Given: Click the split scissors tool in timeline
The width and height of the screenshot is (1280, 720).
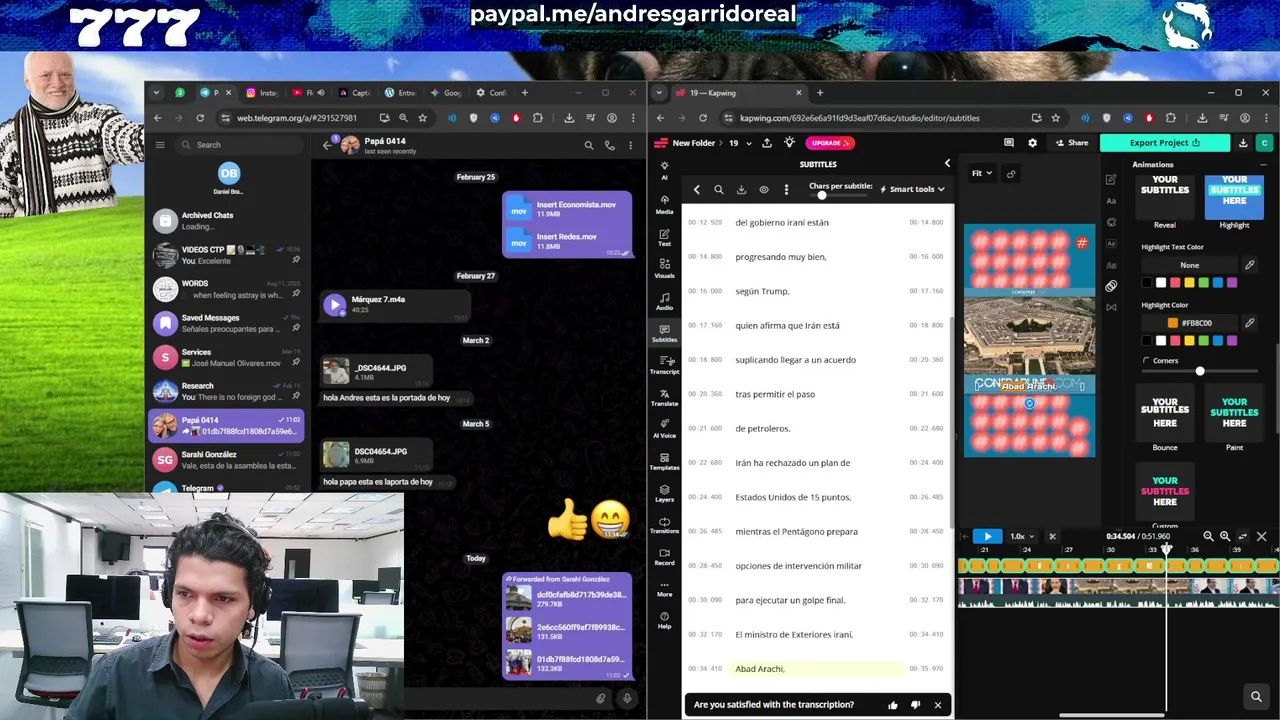Looking at the screenshot, I should [x=1052, y=537].
